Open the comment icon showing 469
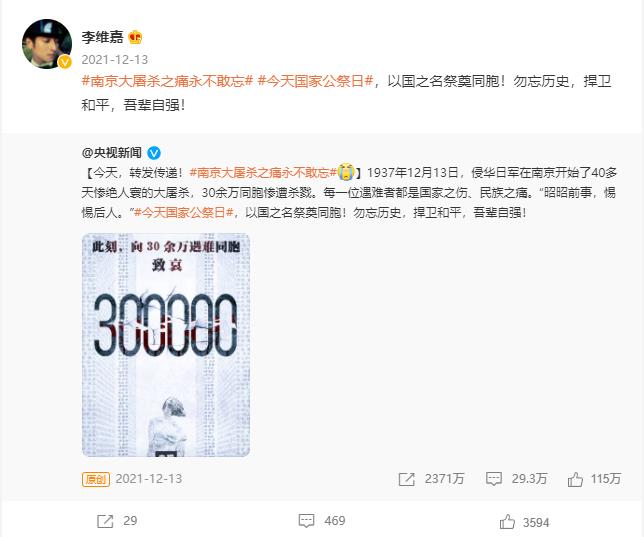Viewport: 644px width, 537px height. (322, 521)
